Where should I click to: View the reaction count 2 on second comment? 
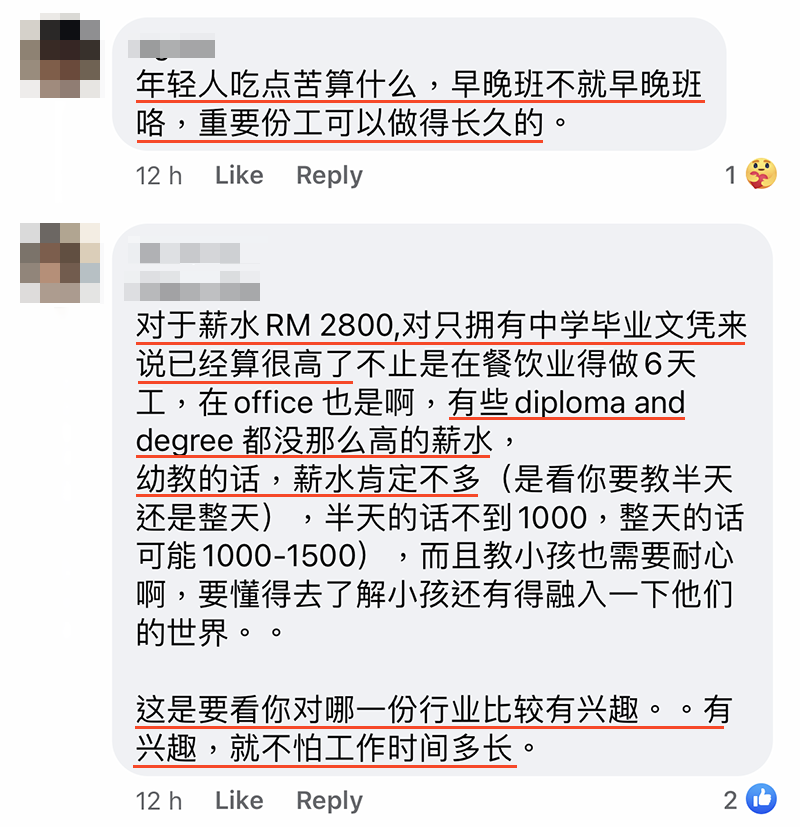[x=730, y=800]
